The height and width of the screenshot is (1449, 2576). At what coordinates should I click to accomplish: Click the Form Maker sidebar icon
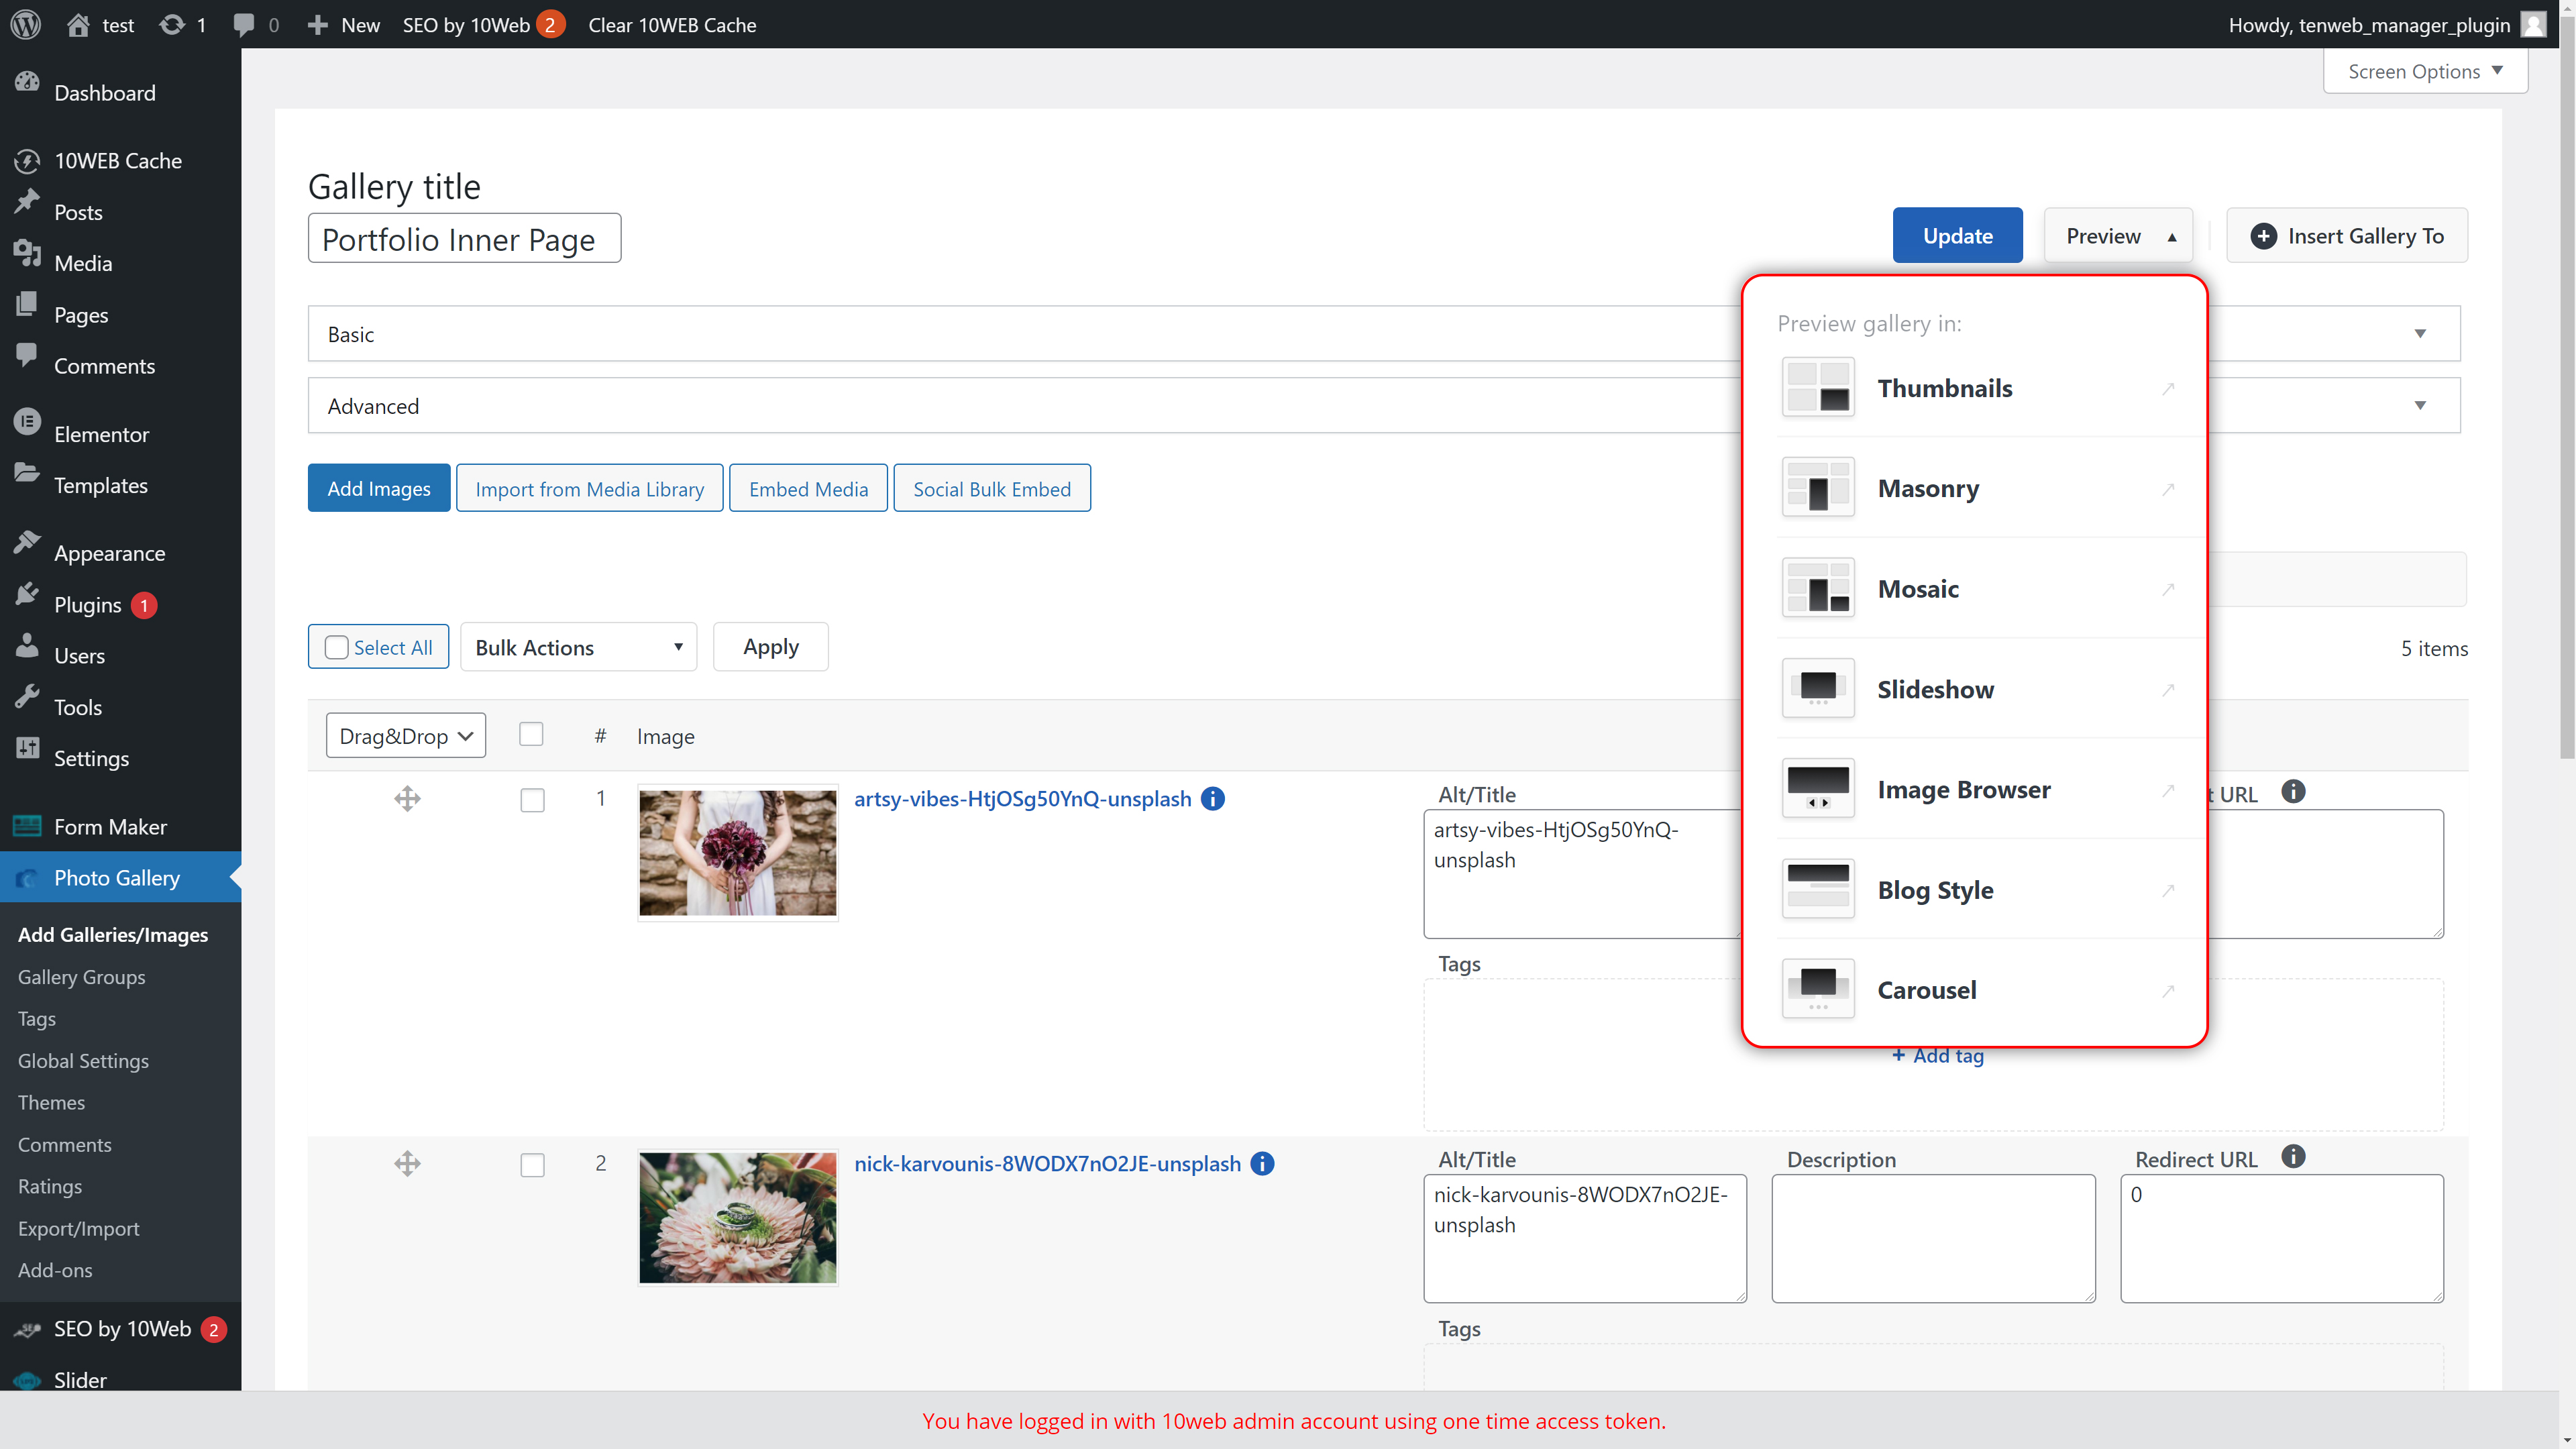pos(27,826)
